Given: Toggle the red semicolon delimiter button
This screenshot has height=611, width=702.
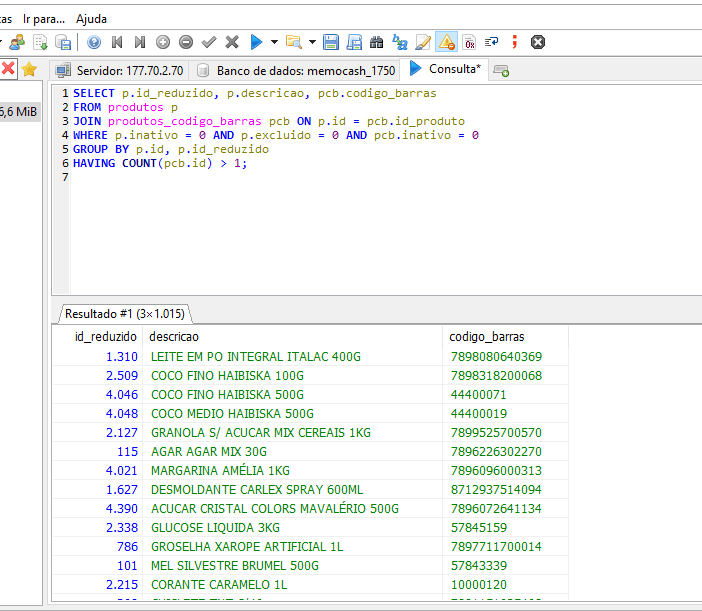Looking at the screenshot, I should click(514, 42).
